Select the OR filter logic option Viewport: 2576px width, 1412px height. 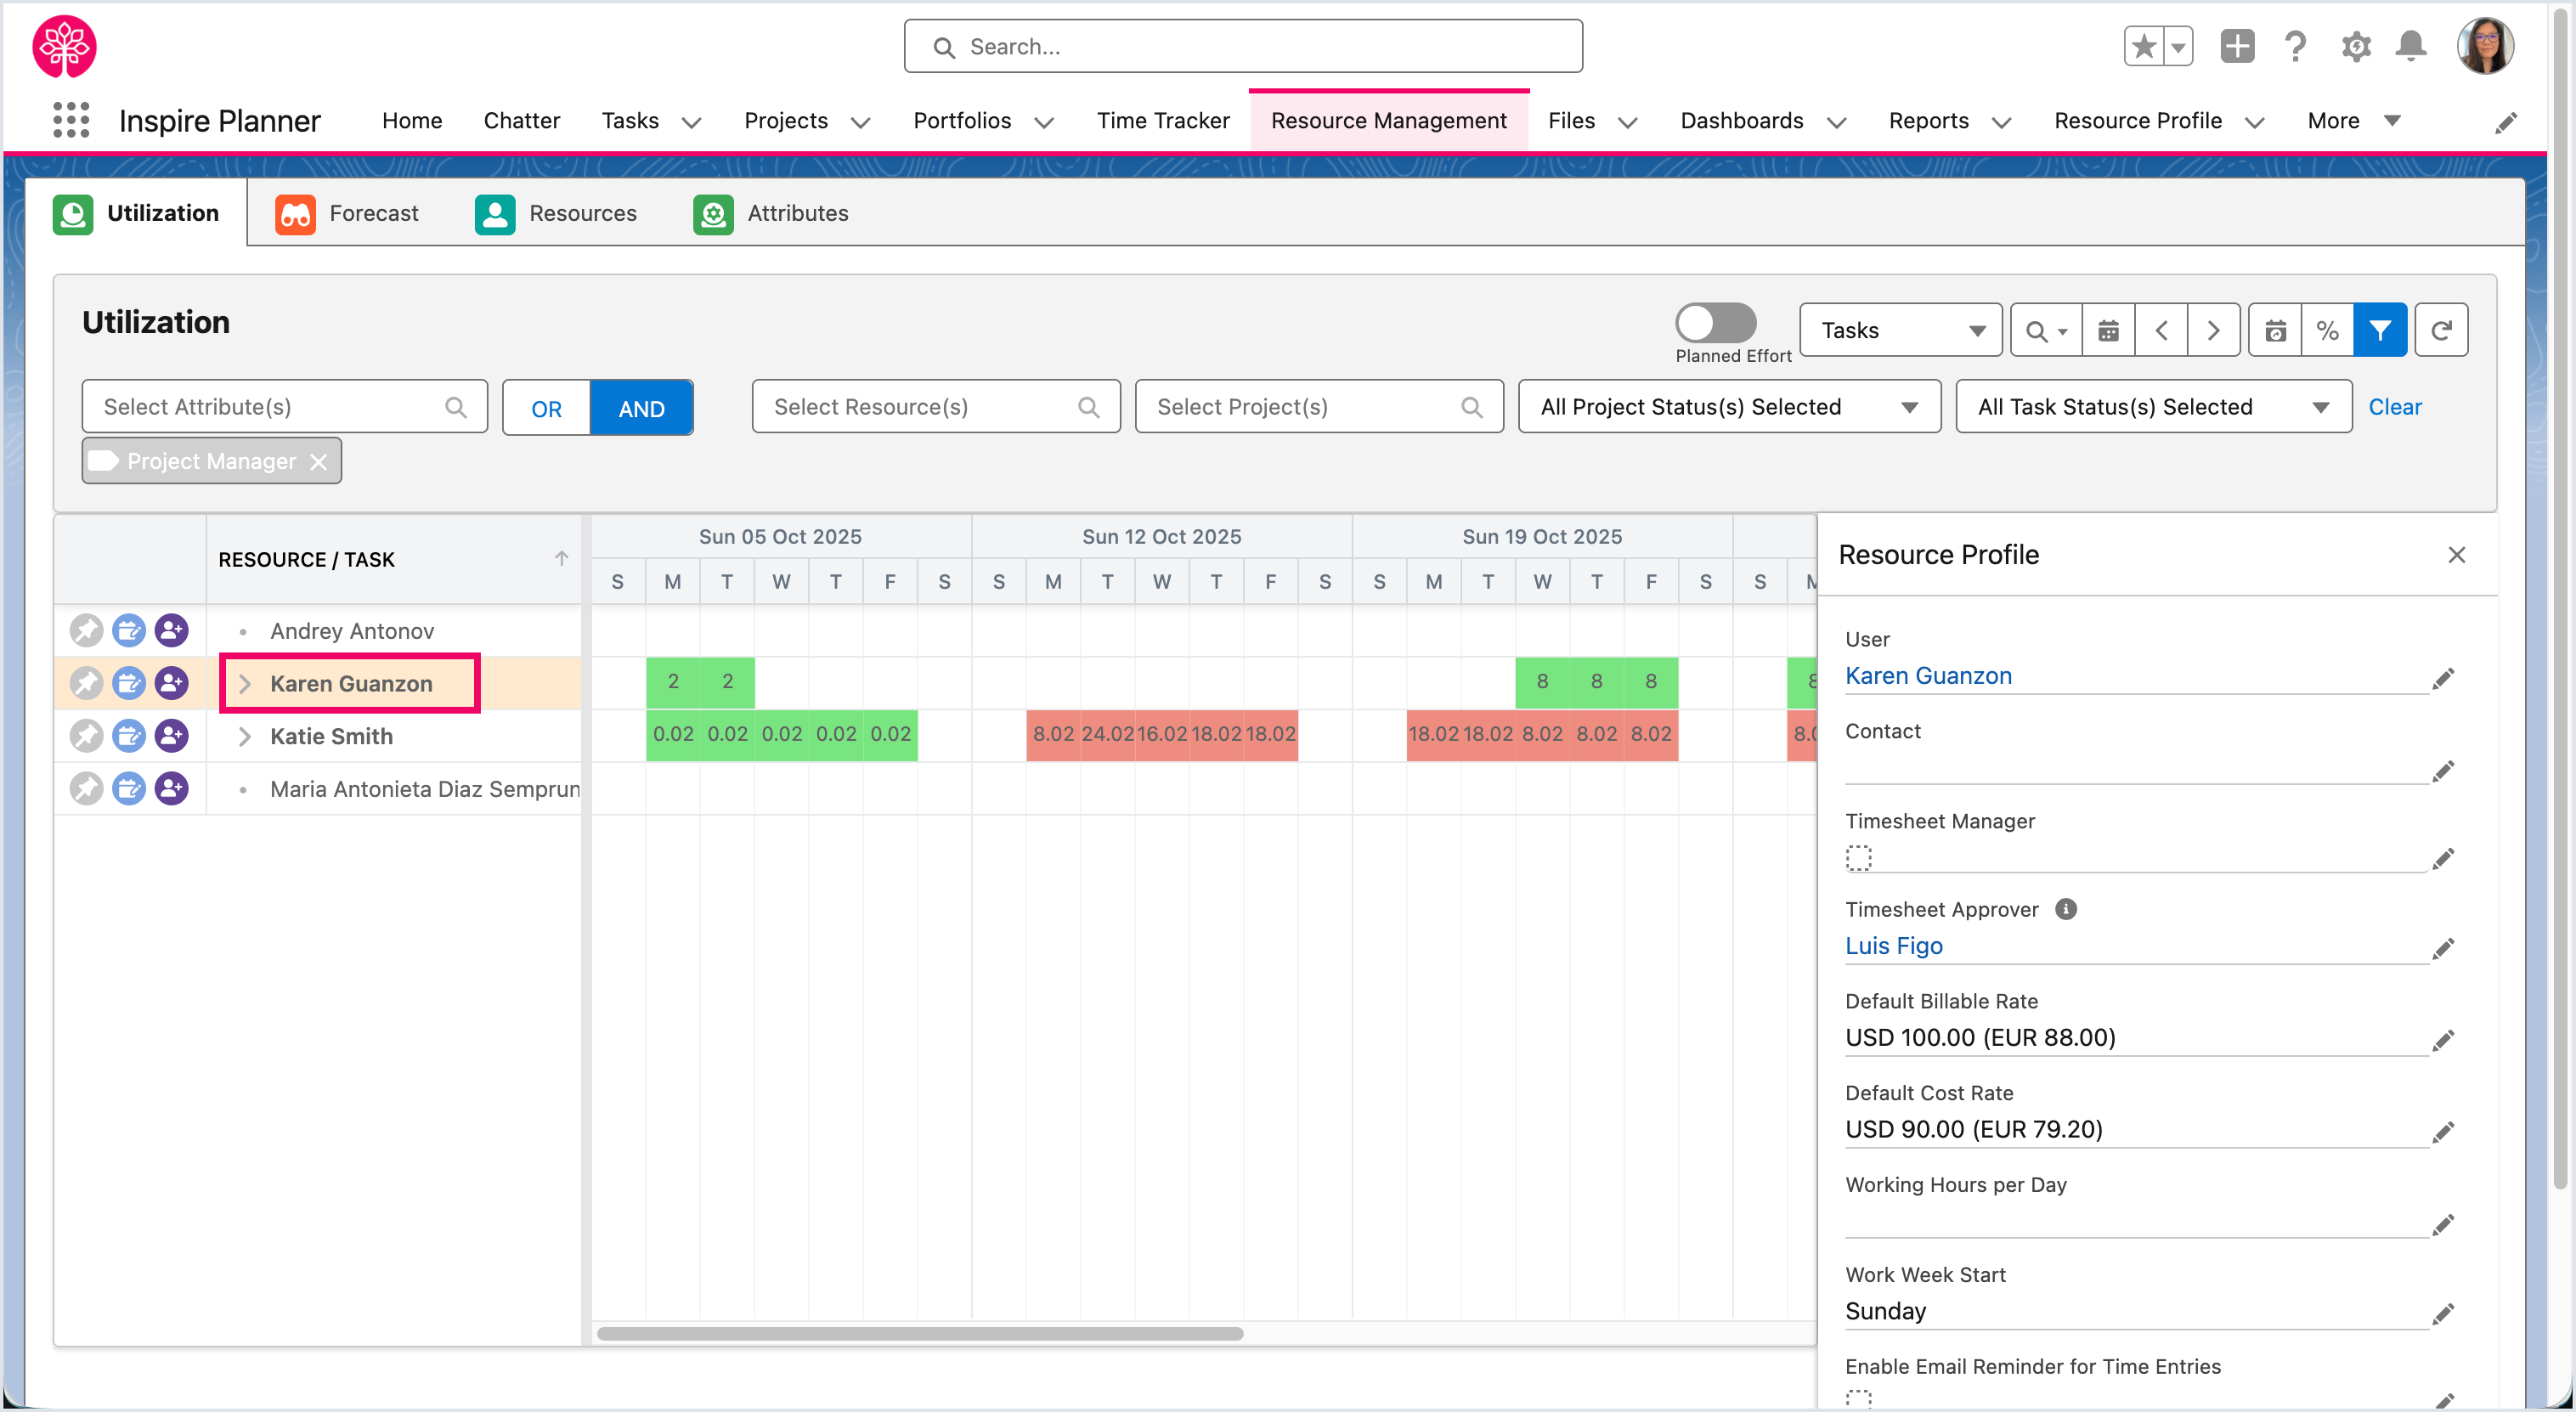(x=546, y=408)
